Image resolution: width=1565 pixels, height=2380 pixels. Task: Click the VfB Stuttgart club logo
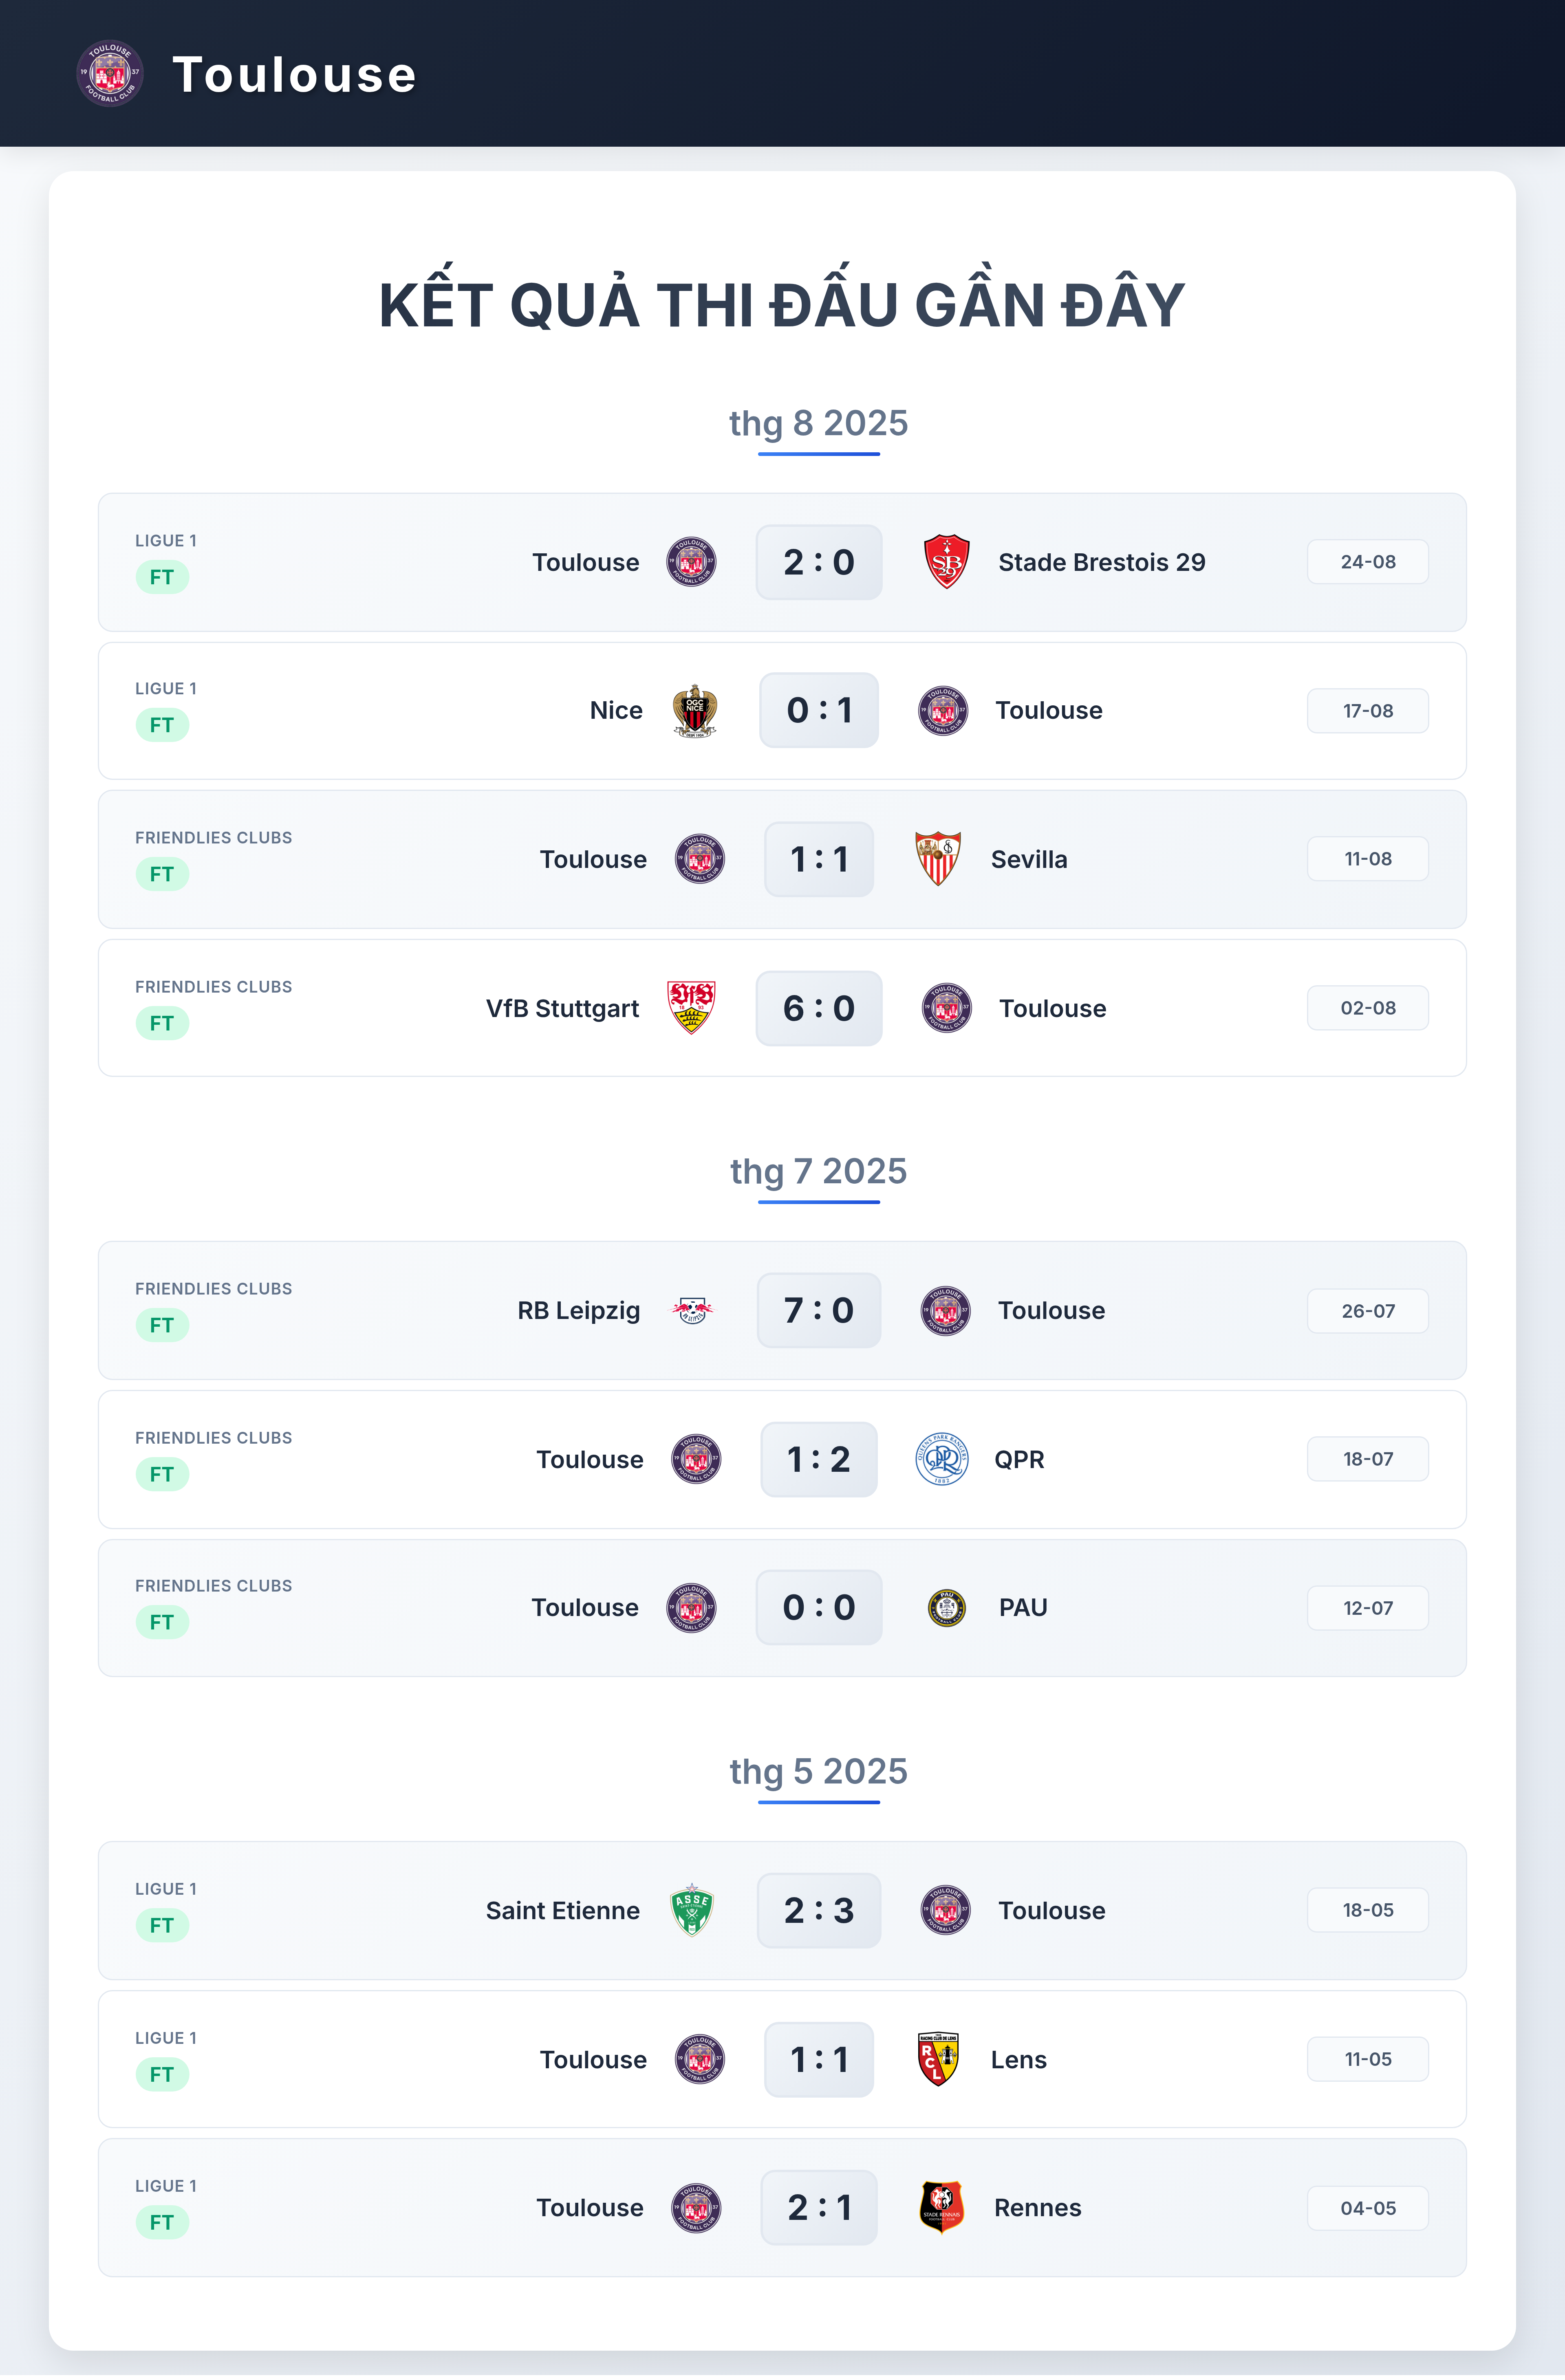point(691,1008)
